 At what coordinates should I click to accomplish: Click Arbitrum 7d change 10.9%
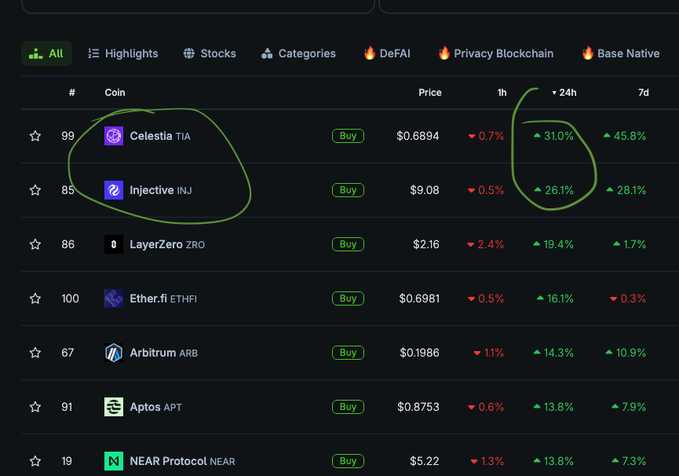pyautogui.click(x=626, y=353)
